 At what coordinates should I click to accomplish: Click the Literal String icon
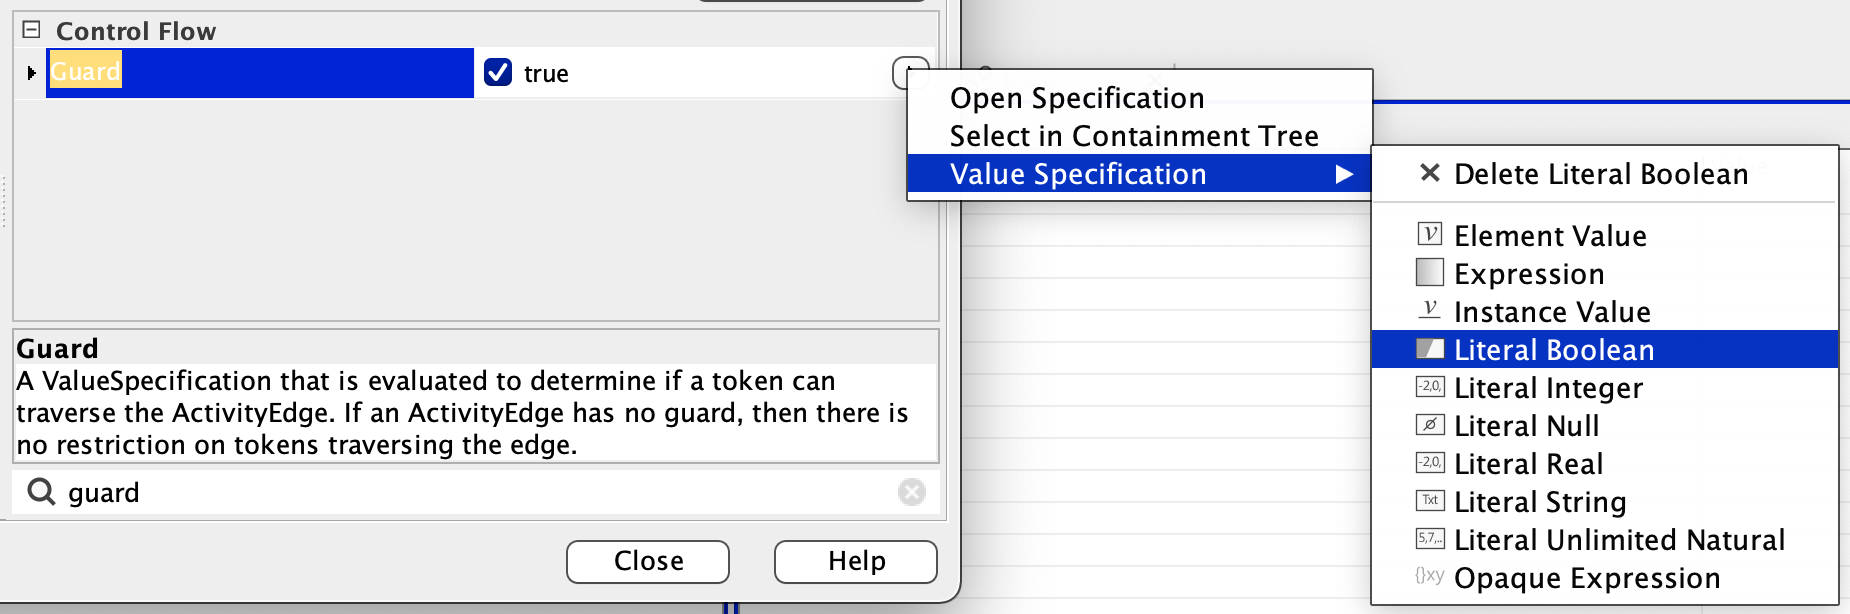click(1430, 501)
